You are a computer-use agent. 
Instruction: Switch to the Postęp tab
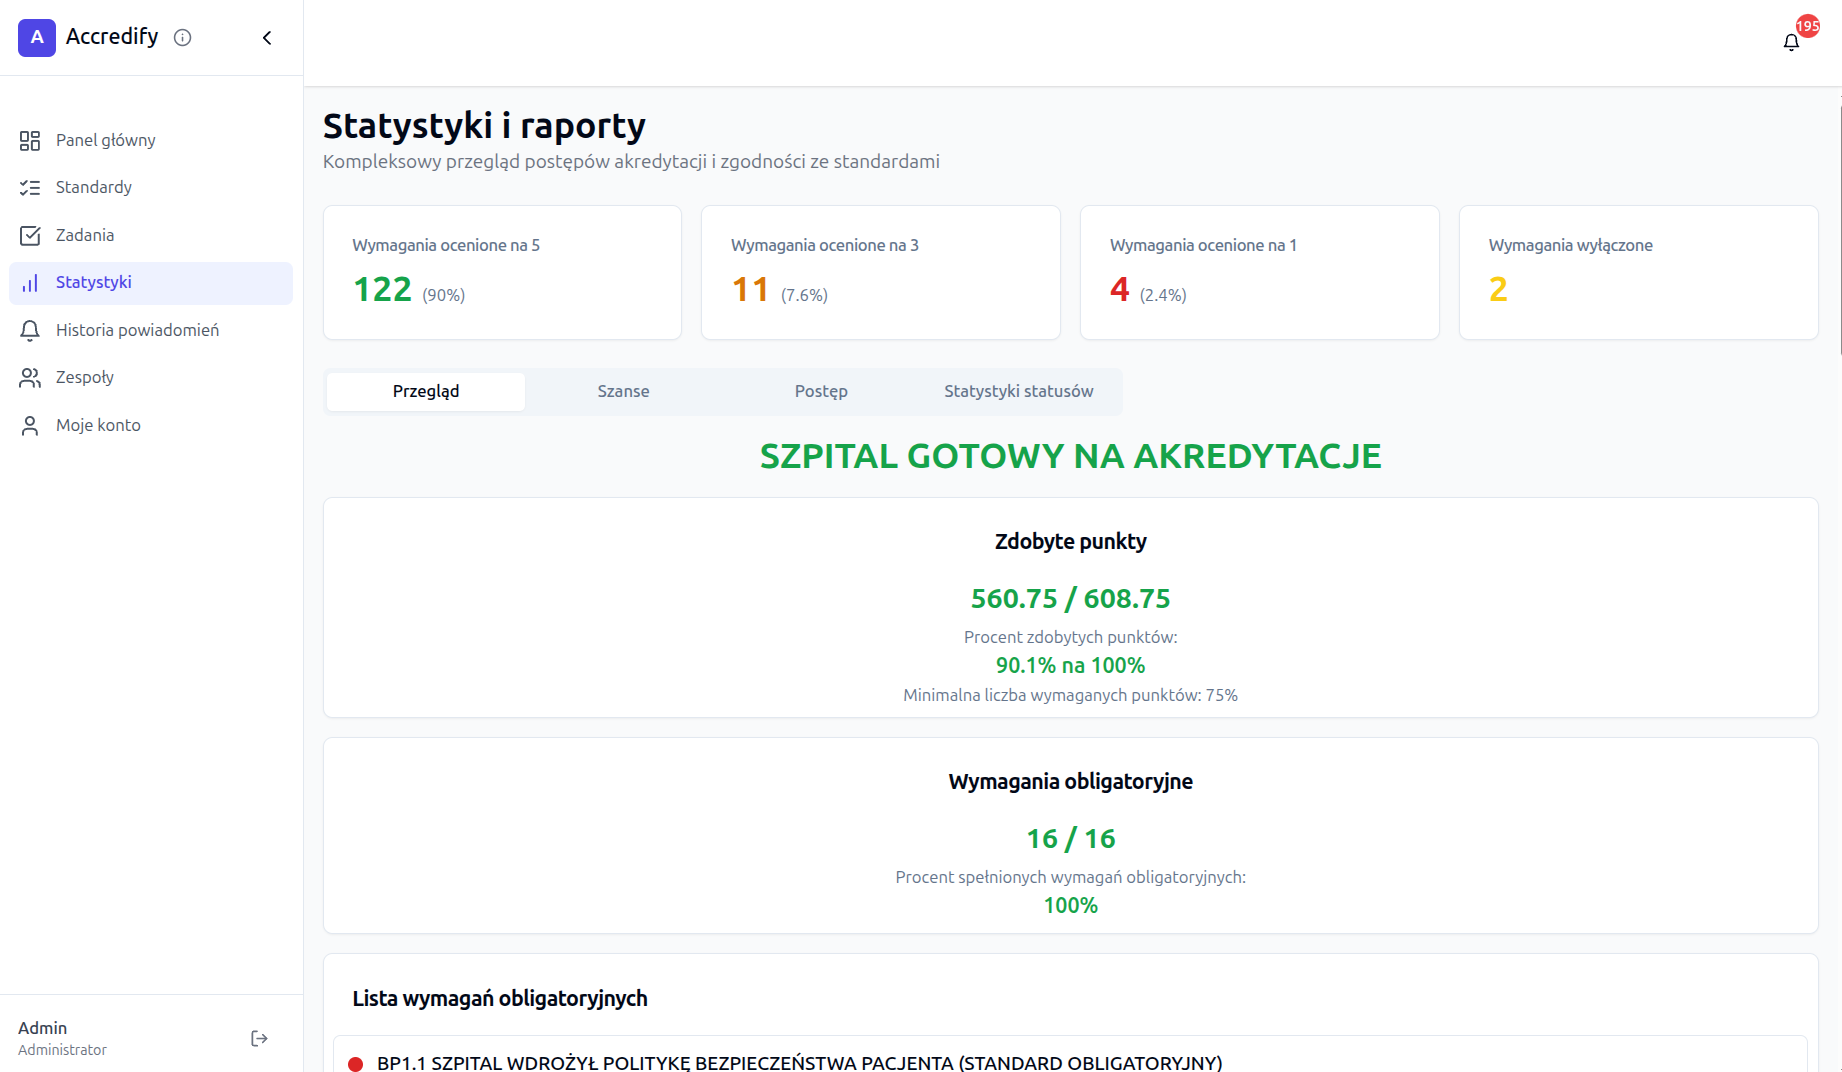[x=821, y=391]
